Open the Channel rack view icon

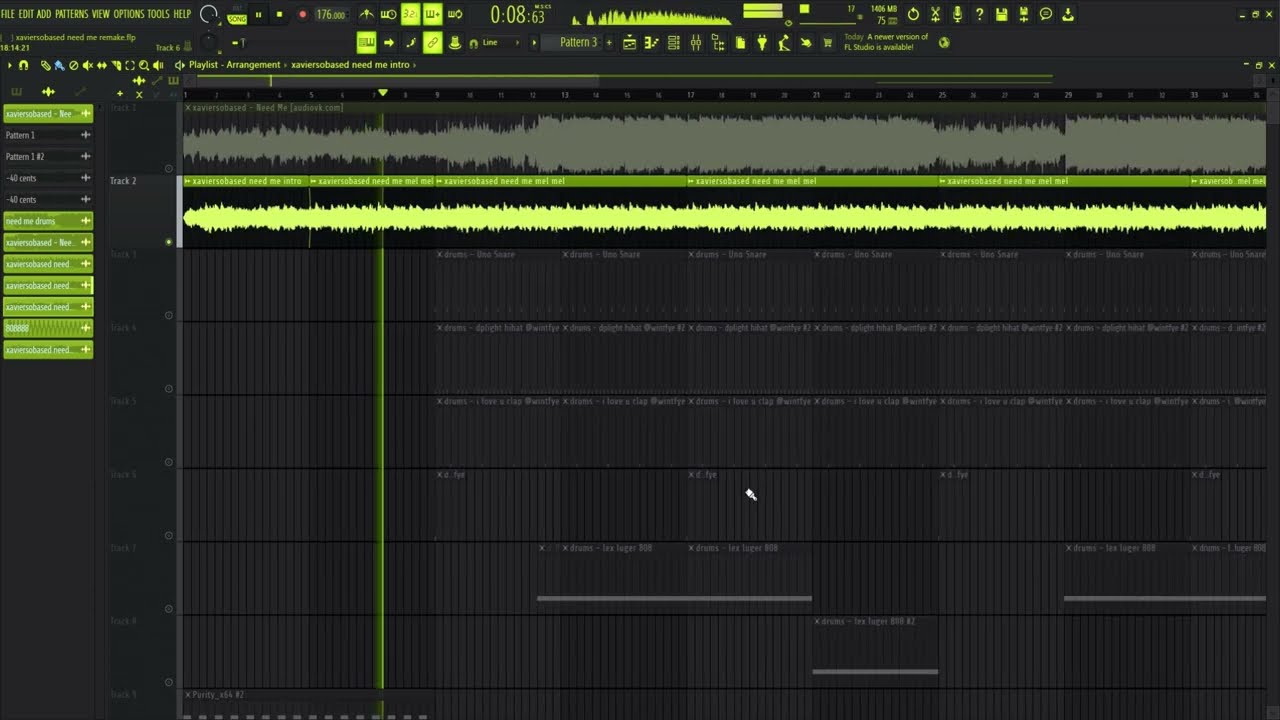pos(673,42)
